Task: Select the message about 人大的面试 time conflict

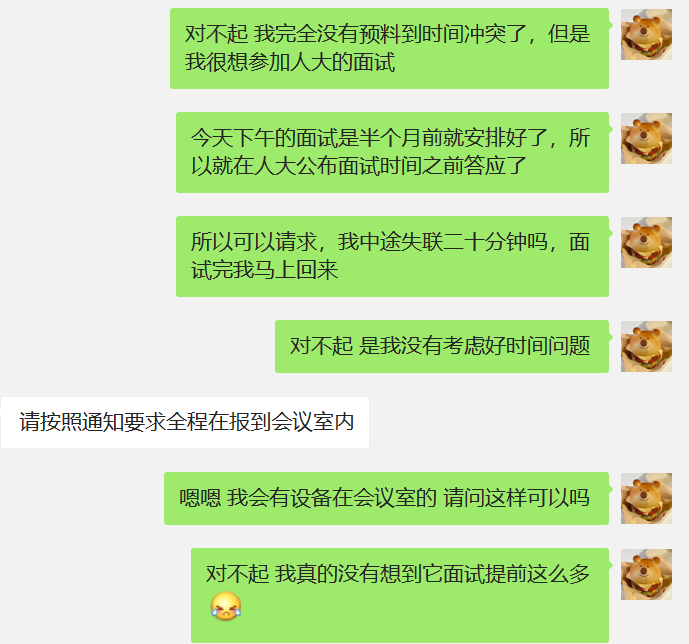Action: [x=389, y=48]
